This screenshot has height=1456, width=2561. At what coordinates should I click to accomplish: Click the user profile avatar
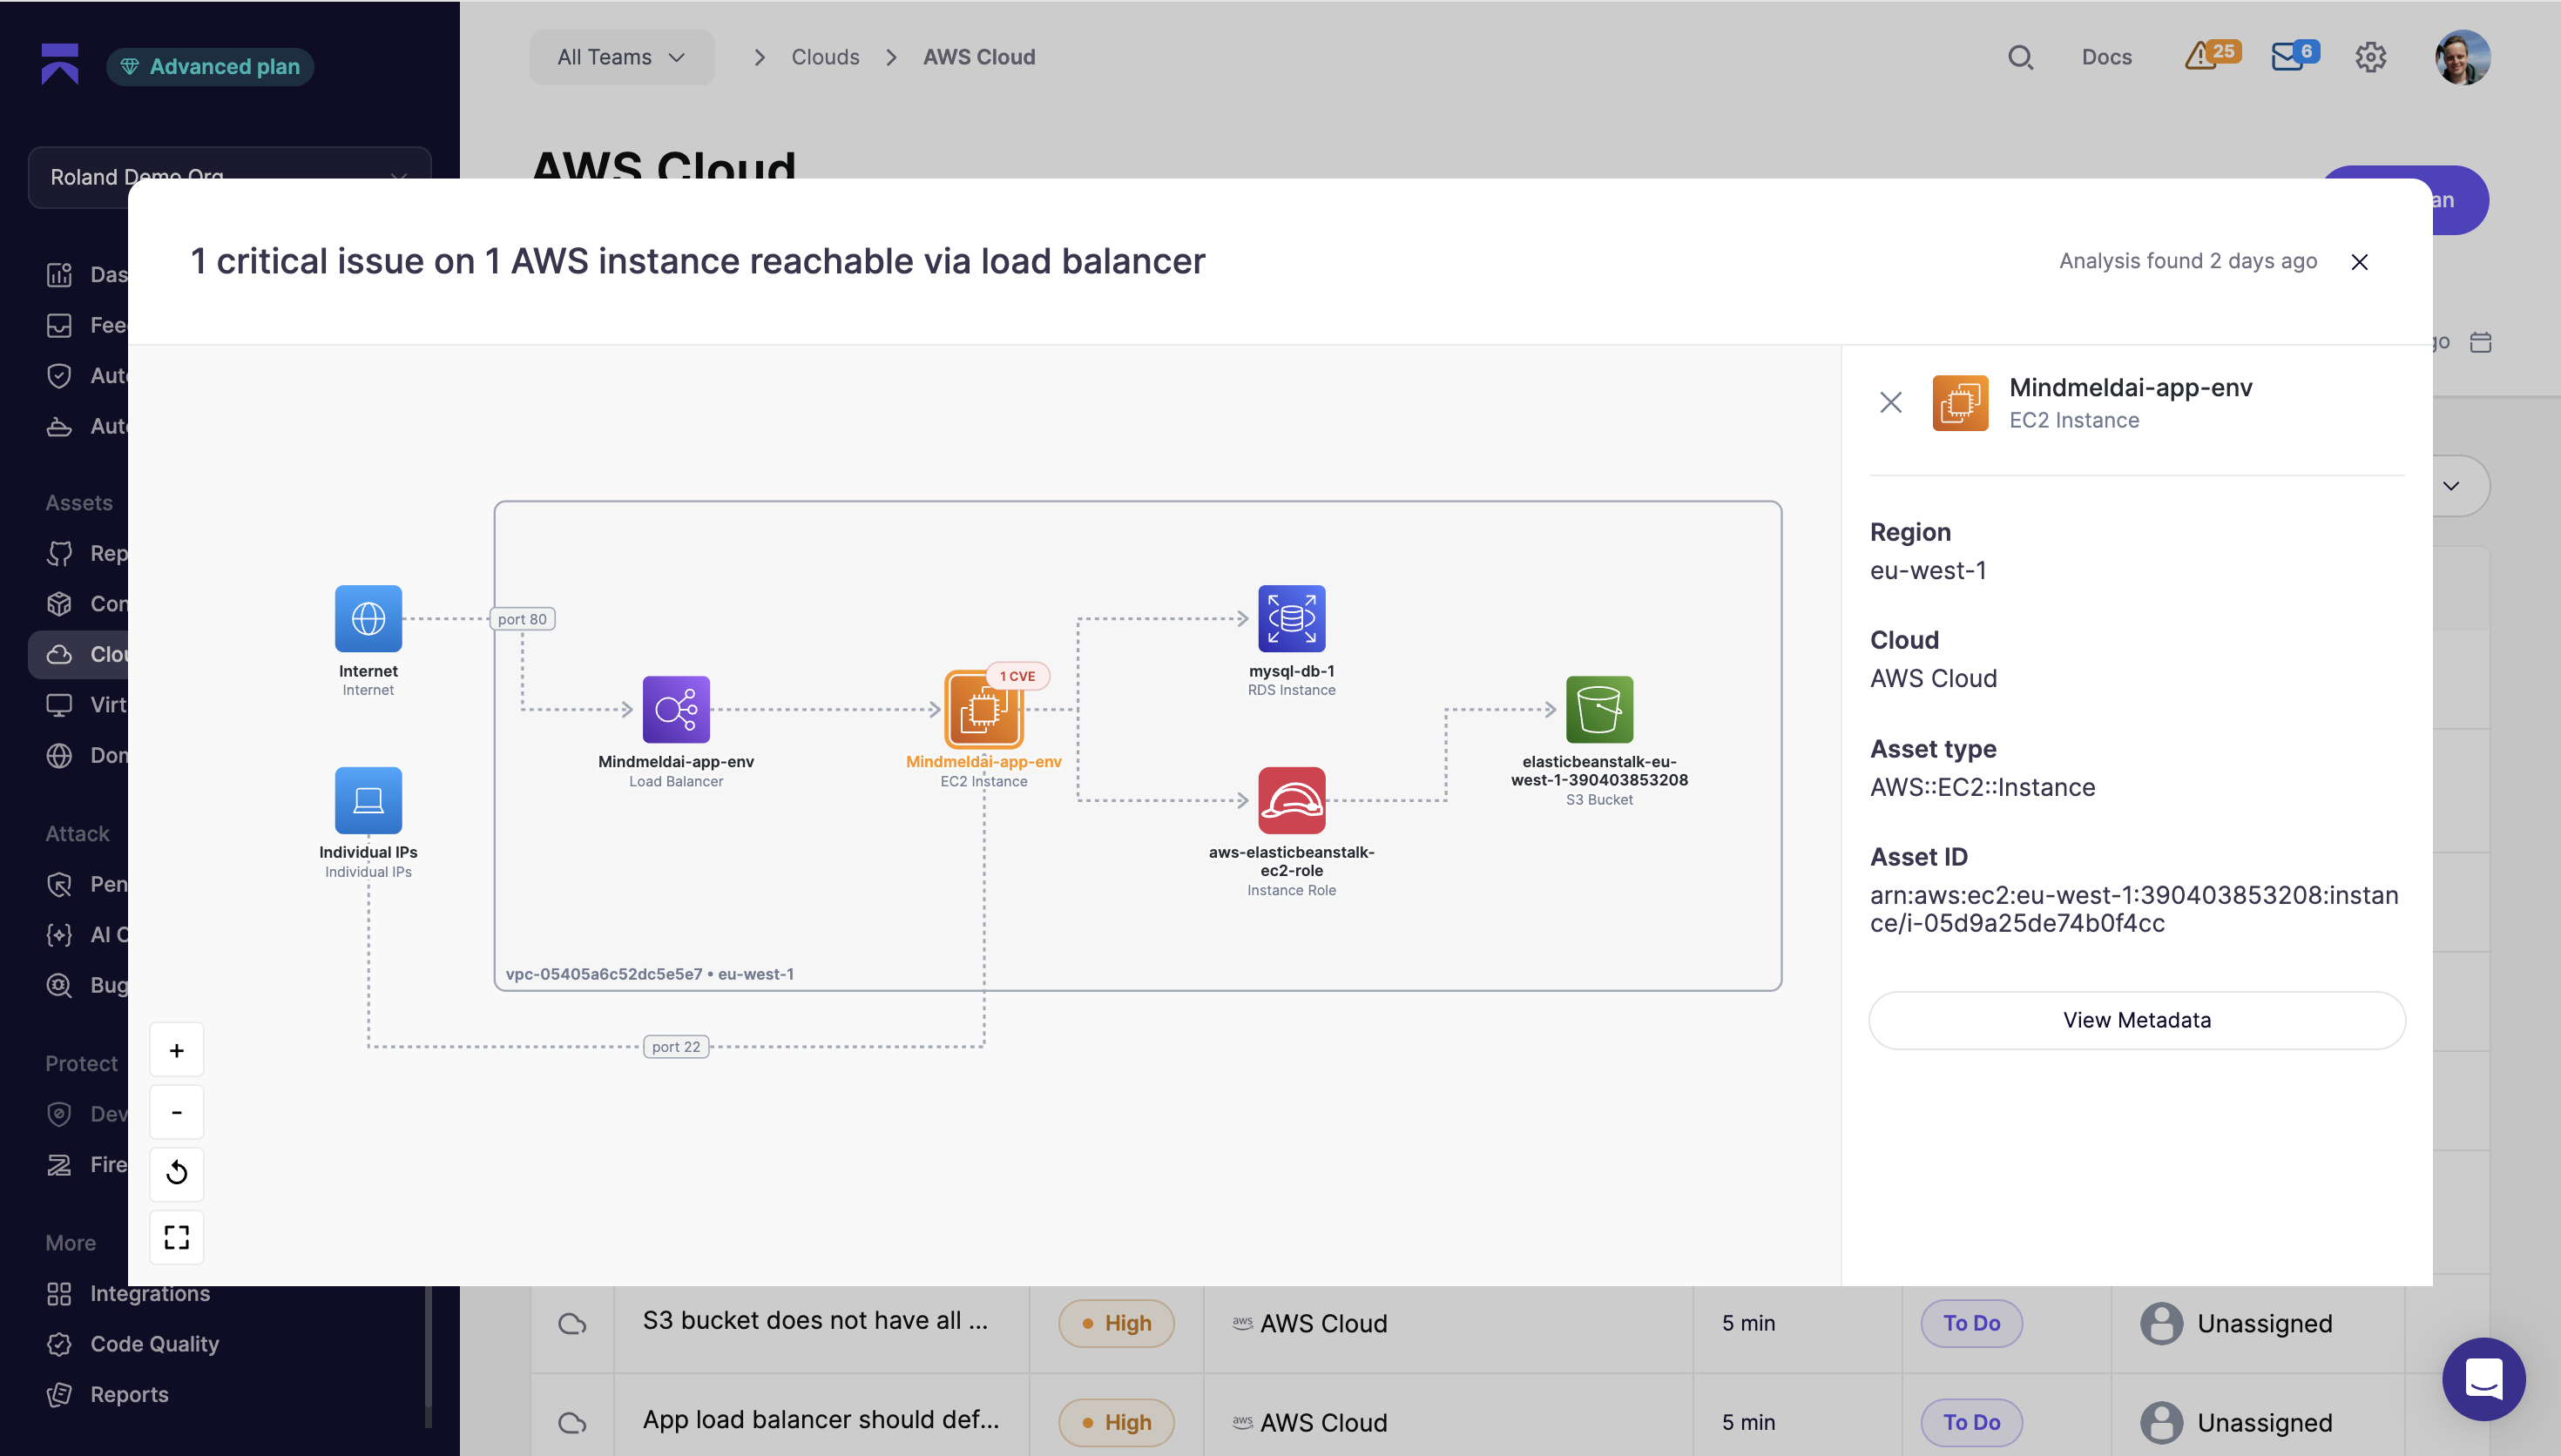tap(2462, 57)
